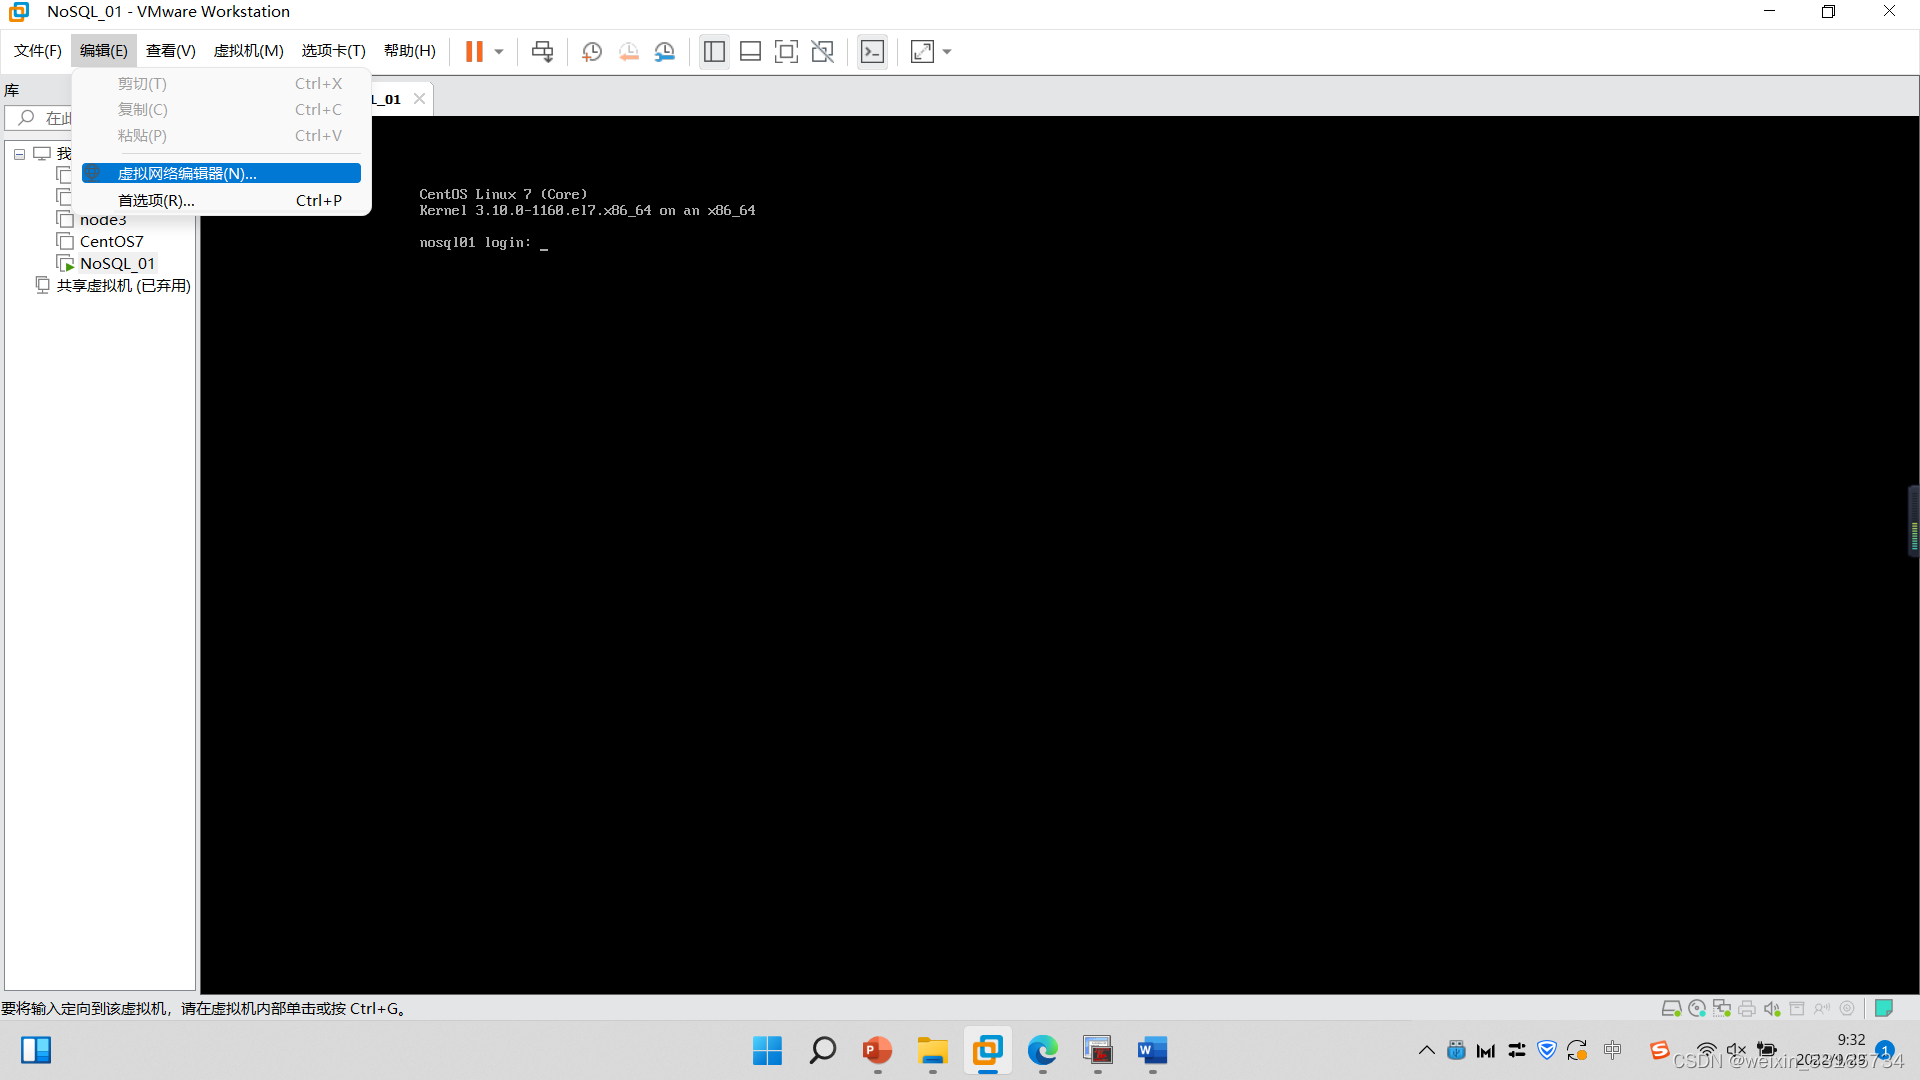
Task: Toggle library sidebar view icon
Action: (x=714, y=51)
